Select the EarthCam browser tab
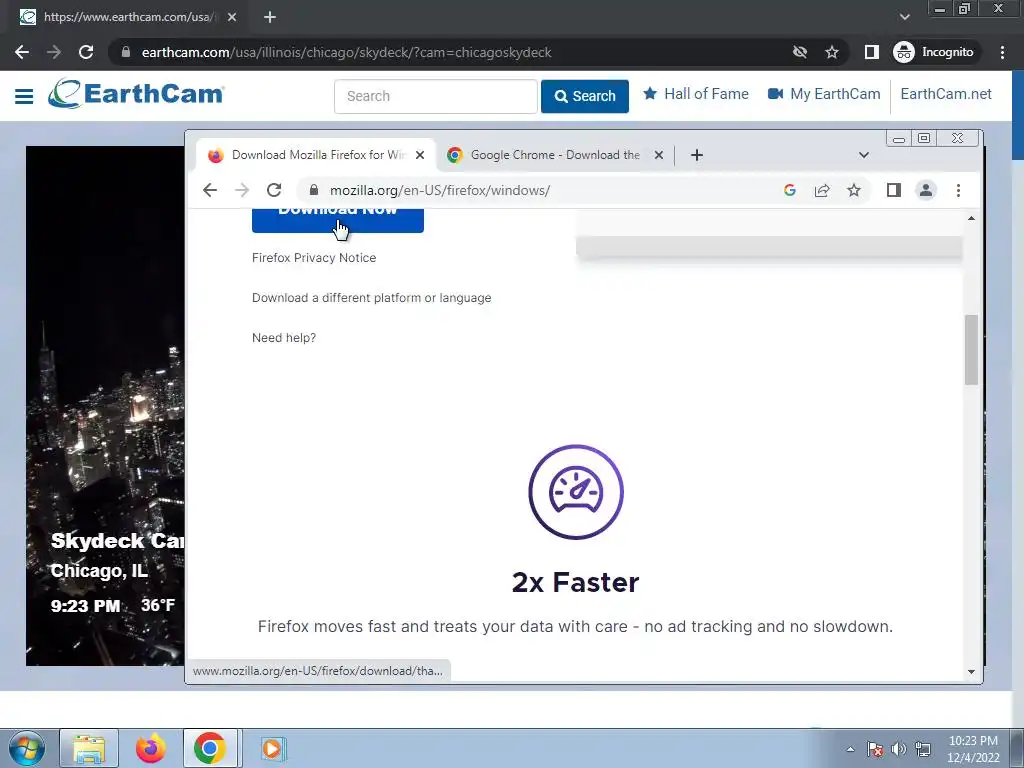This screenshot has height=768, width=1024. pos(127,17)
